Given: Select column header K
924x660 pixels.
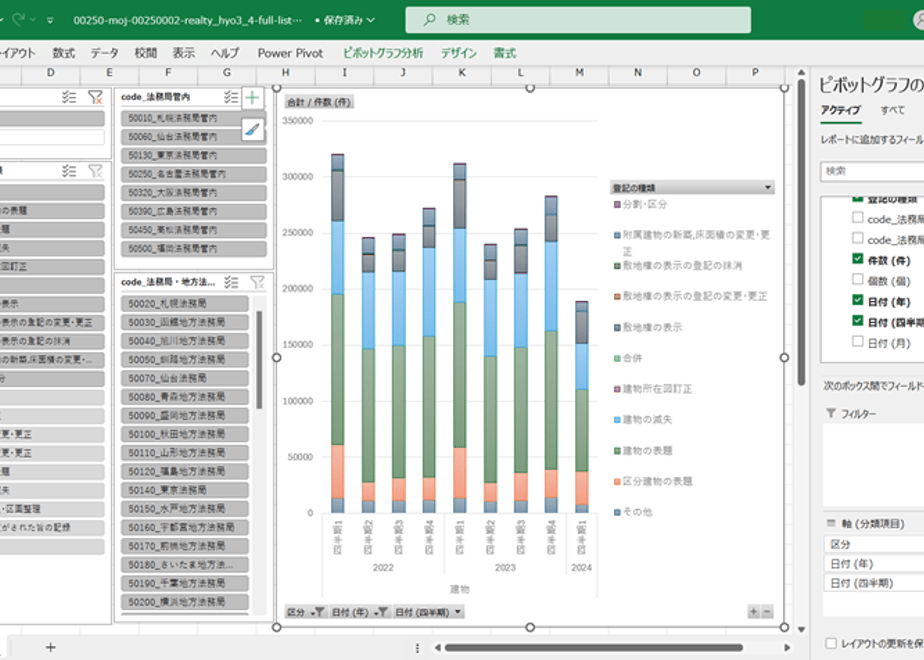Looking at the screenshot, I should tap(462, 72).
